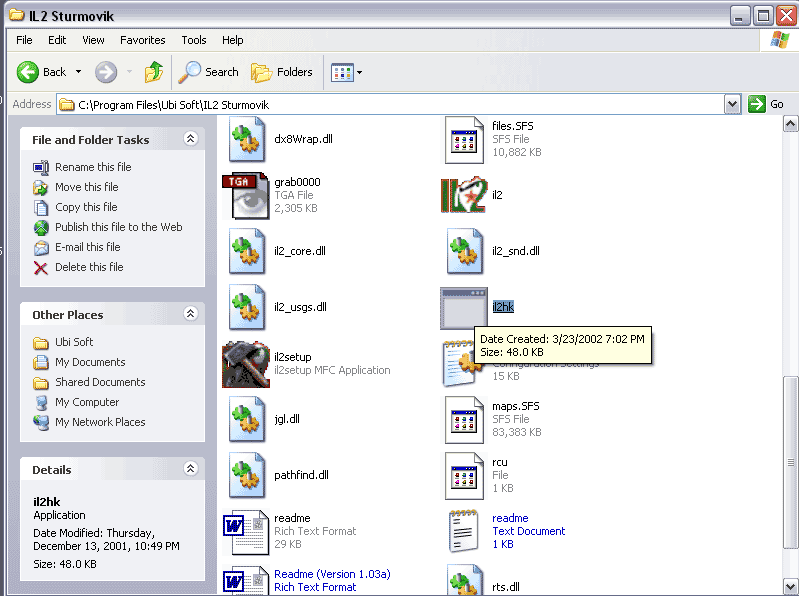Select the files.SFS file icon
The width and height of the screenshot is (799, 596).
coord(464,140)
